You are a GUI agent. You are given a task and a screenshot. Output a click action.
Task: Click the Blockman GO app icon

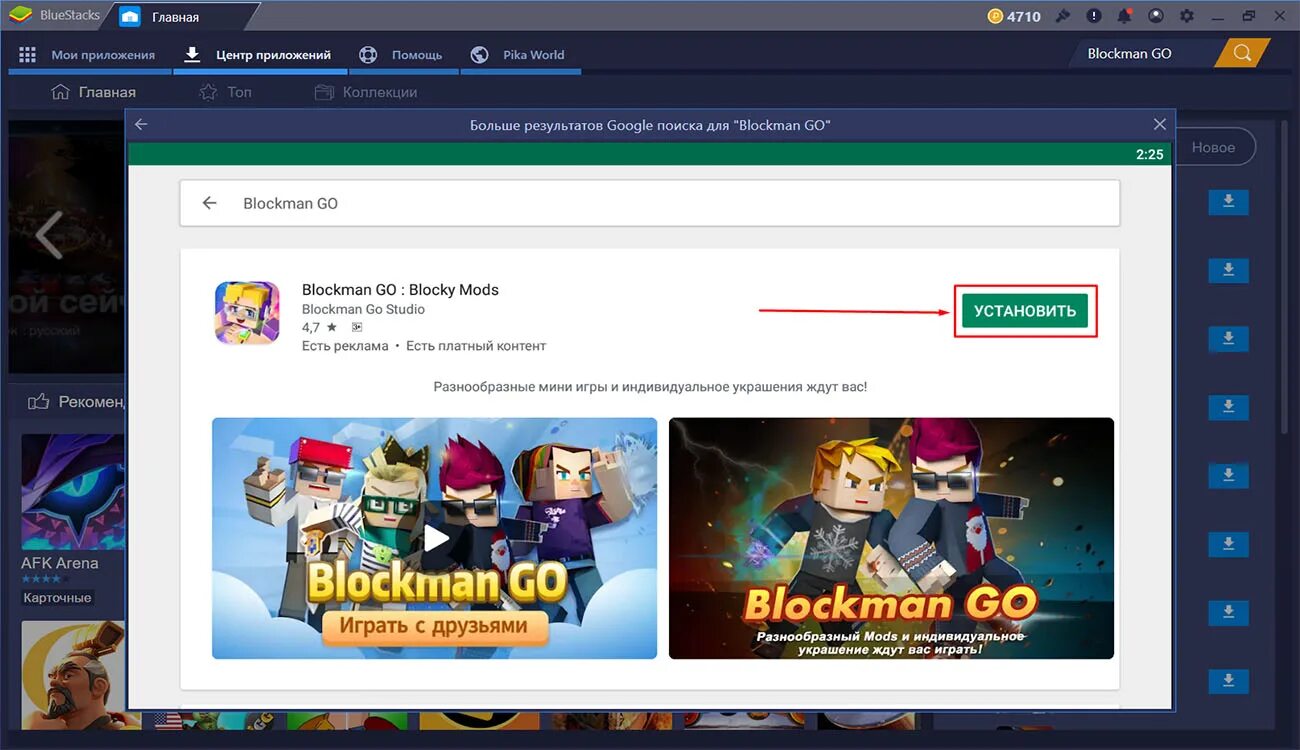click(x=247, y=313)
